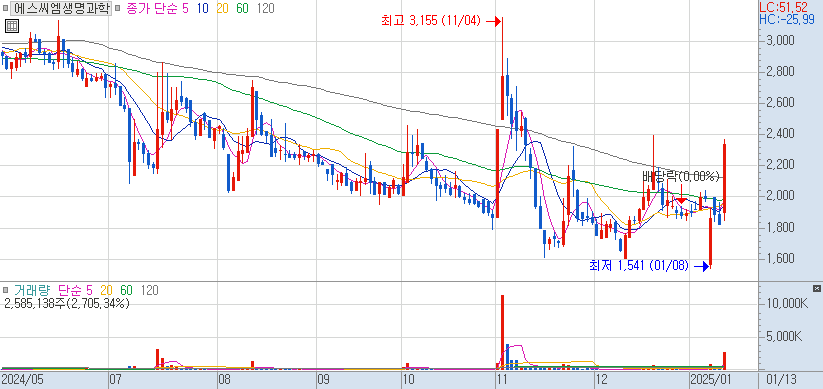
Task: Click the 3,000 price axis label
Action: (x=779, y=41)
